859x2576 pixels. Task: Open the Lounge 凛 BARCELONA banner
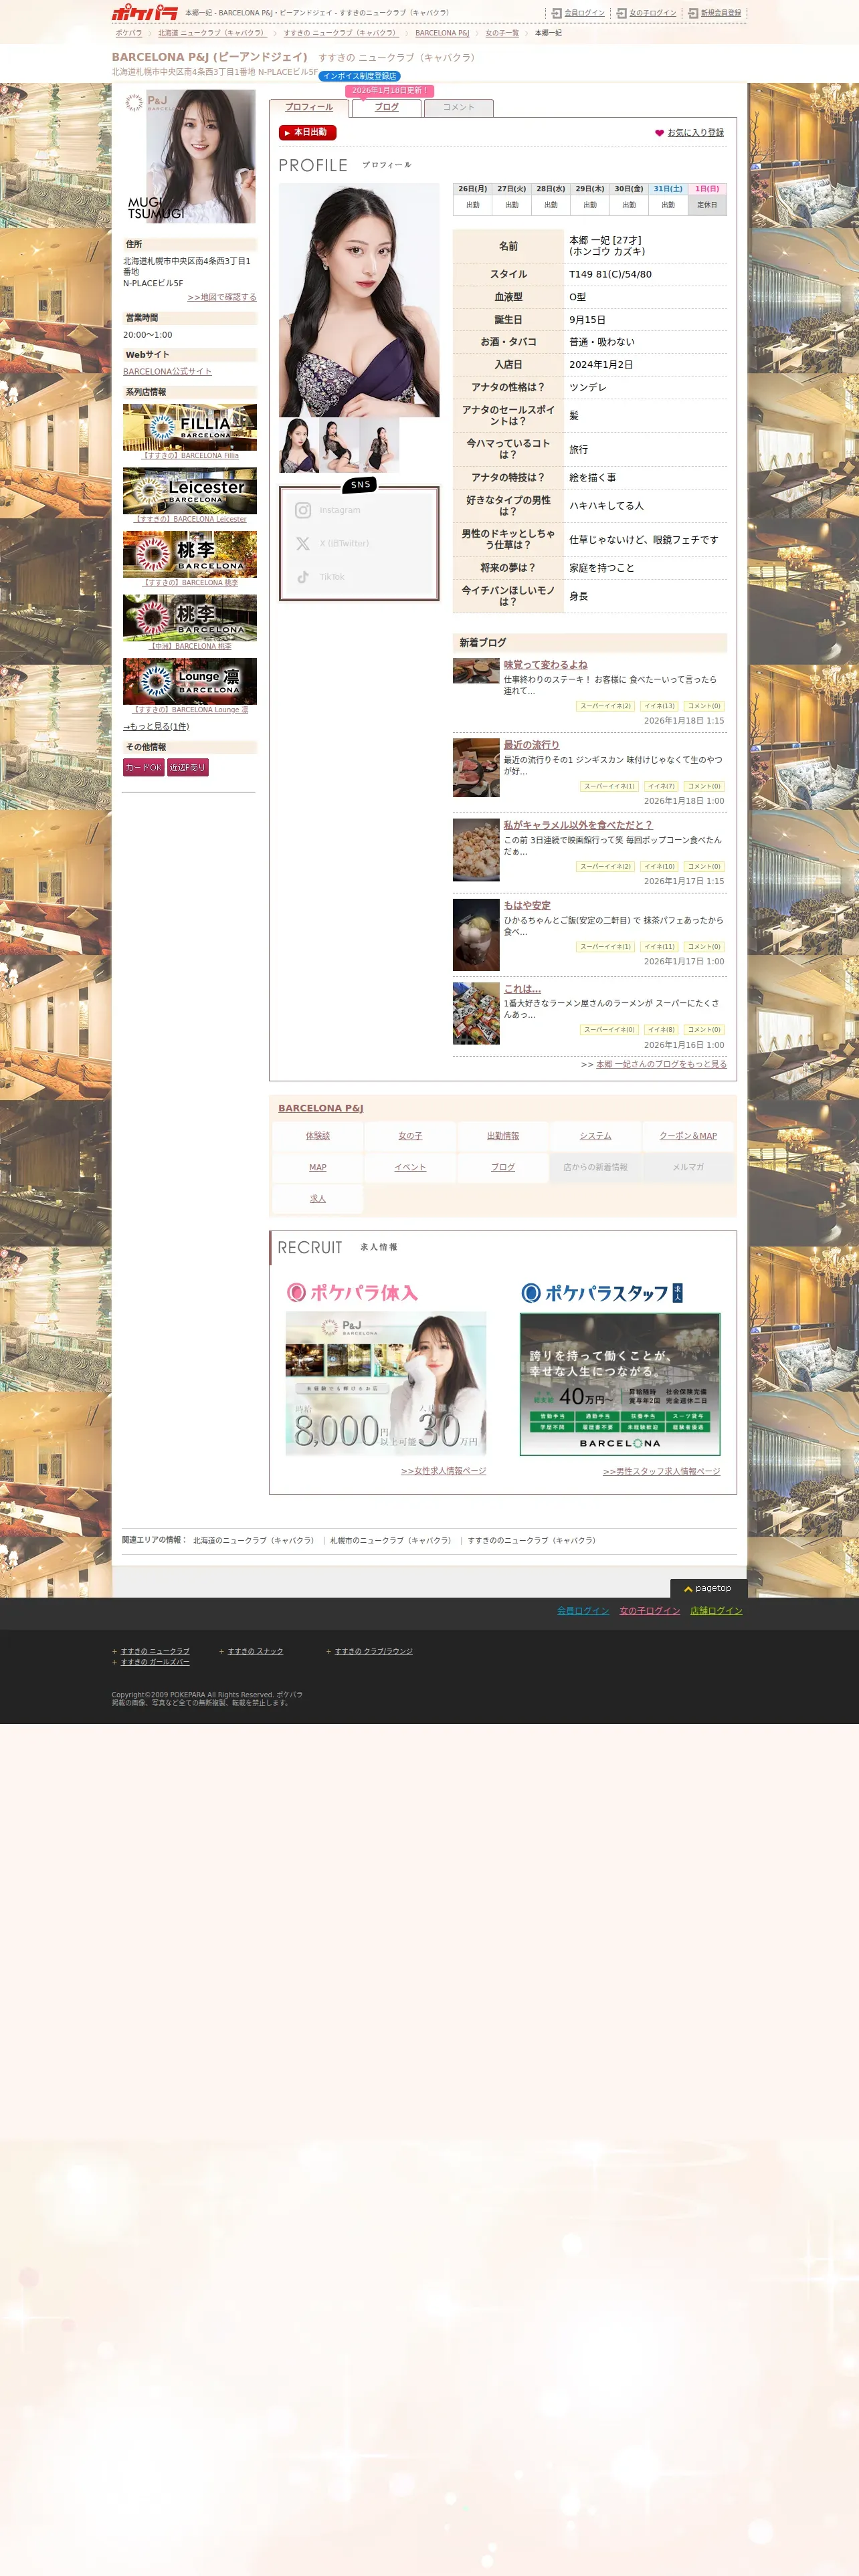[x=189, y=681]
